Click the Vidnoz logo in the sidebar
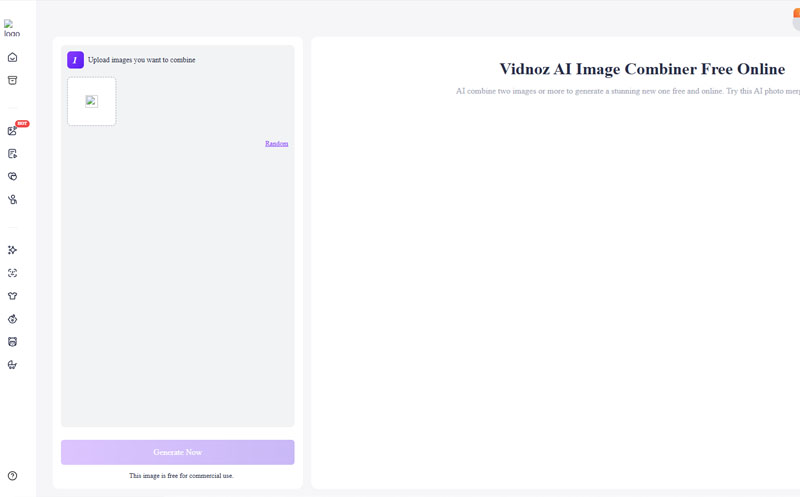Screen dimensions: 800x497 click(12, 28)
